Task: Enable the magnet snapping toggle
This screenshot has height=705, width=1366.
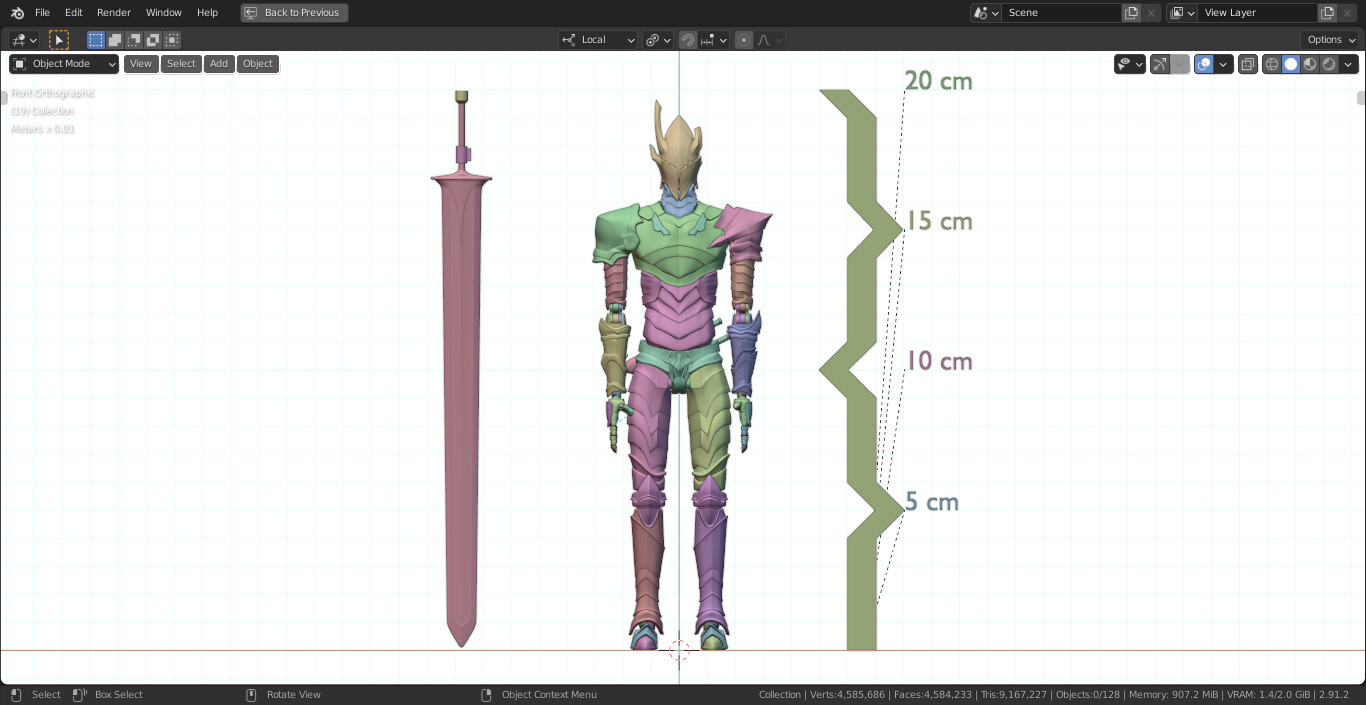Action: click(x=688, y=40)
